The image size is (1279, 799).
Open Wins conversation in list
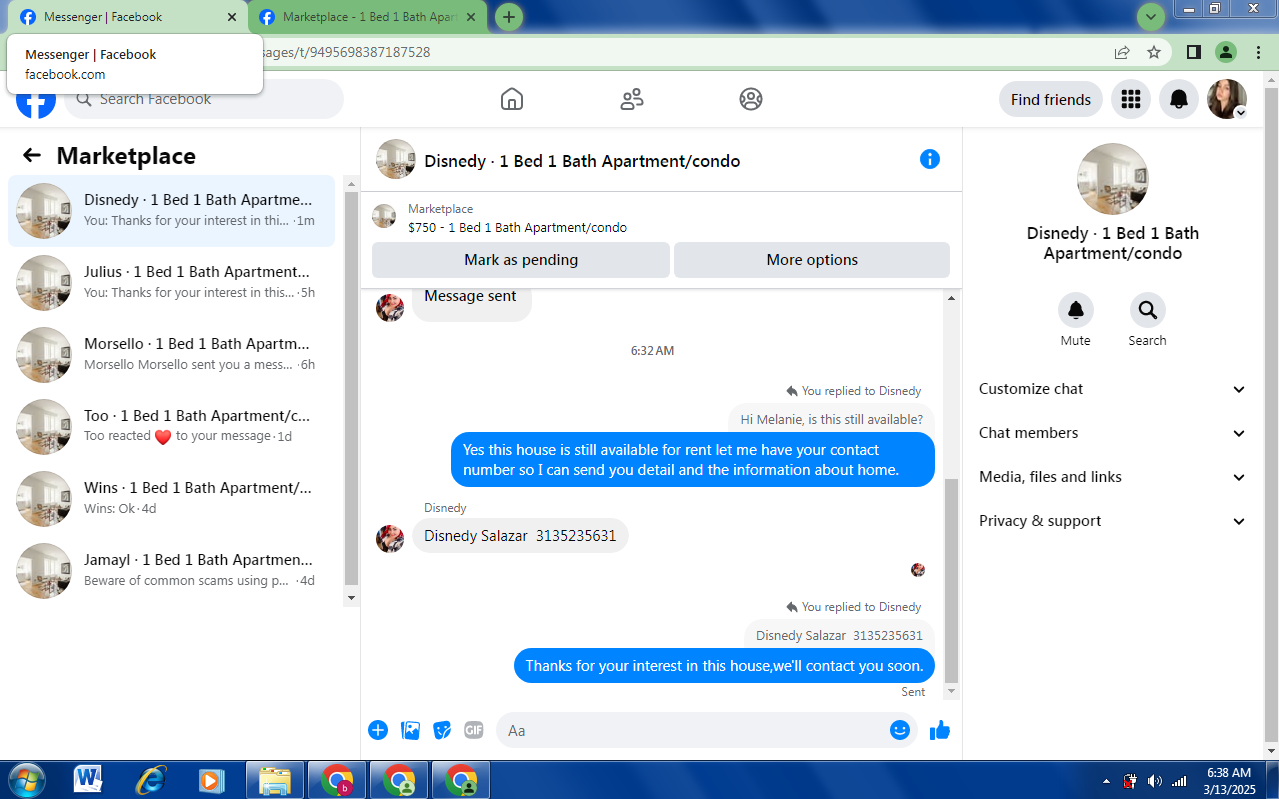coord(171,499)
